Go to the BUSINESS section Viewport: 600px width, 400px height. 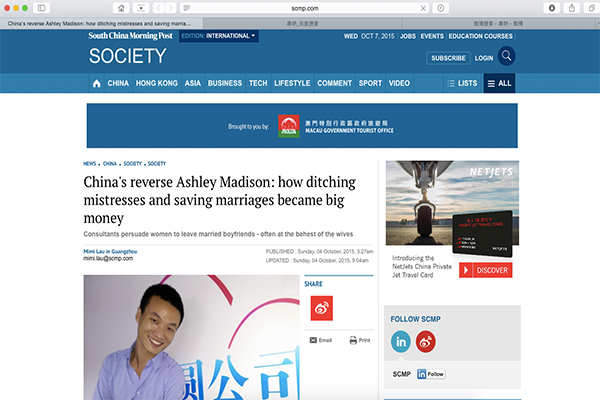[x=225, y=83]
